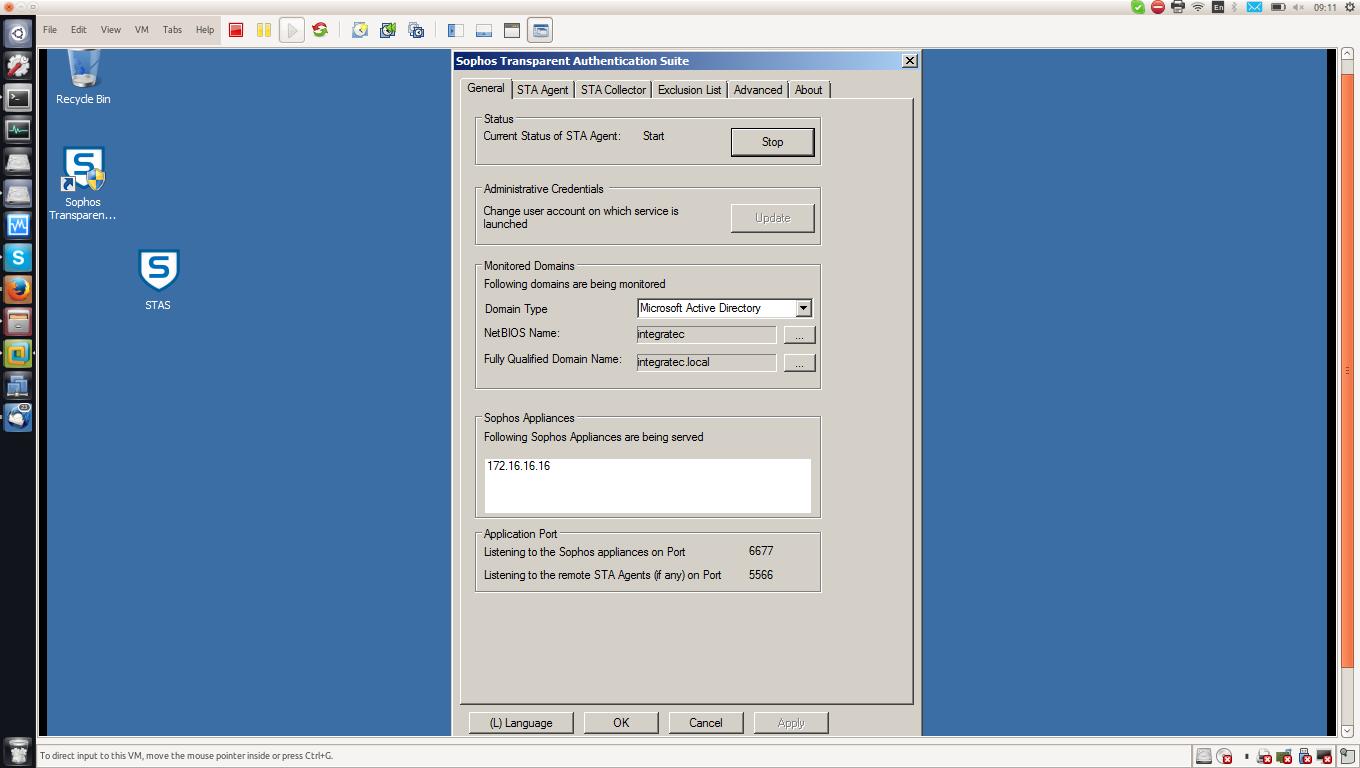Click the Apply button
Viewport: 1360px width, 768px height.
point(791,723)
